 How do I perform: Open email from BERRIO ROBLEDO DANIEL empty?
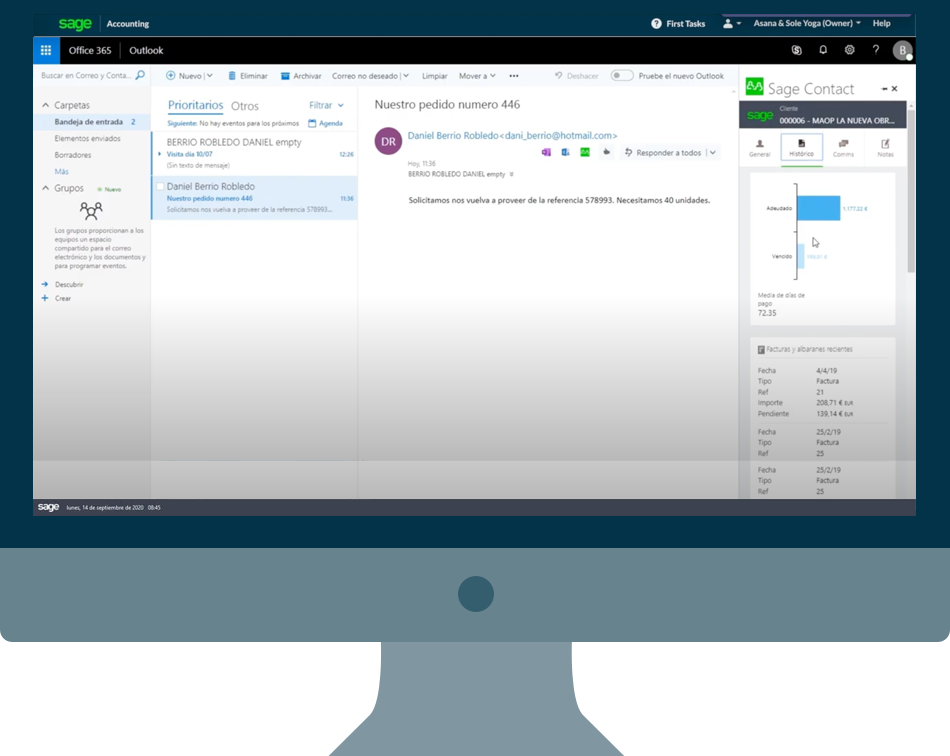pyautogui.click(x=254, y=153)
